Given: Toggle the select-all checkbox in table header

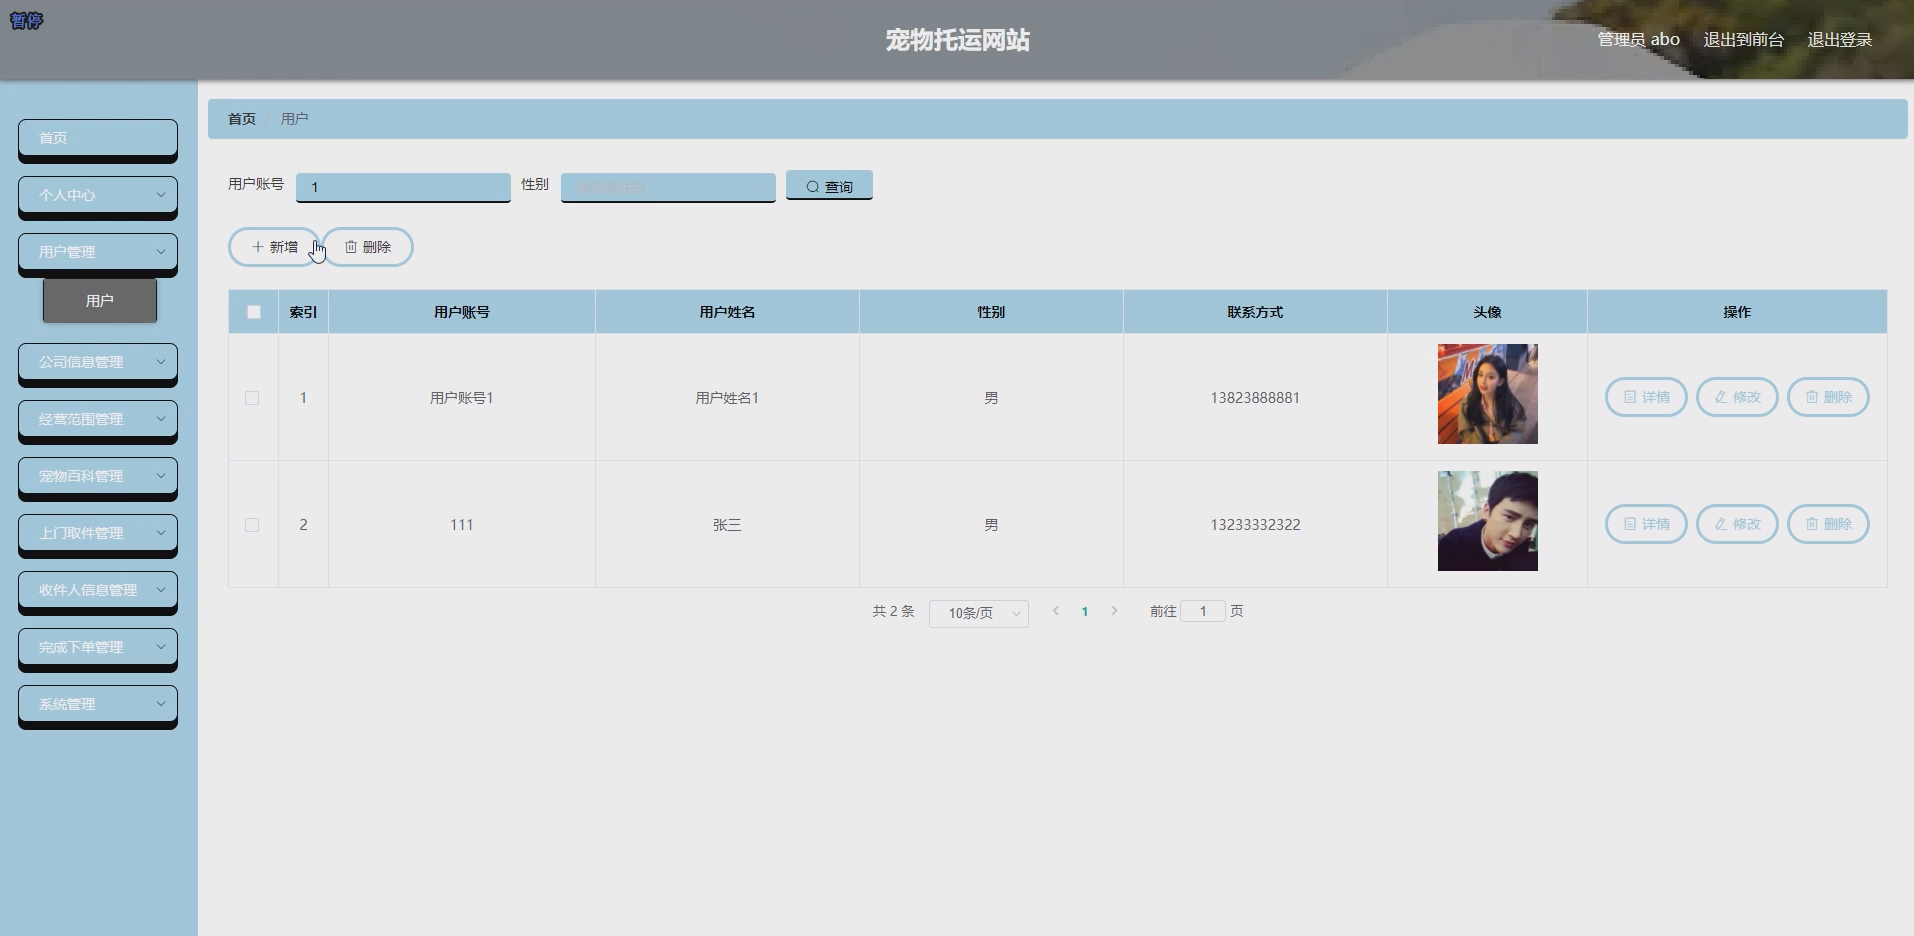Looking at the screenshot, I should pos(254,312).
